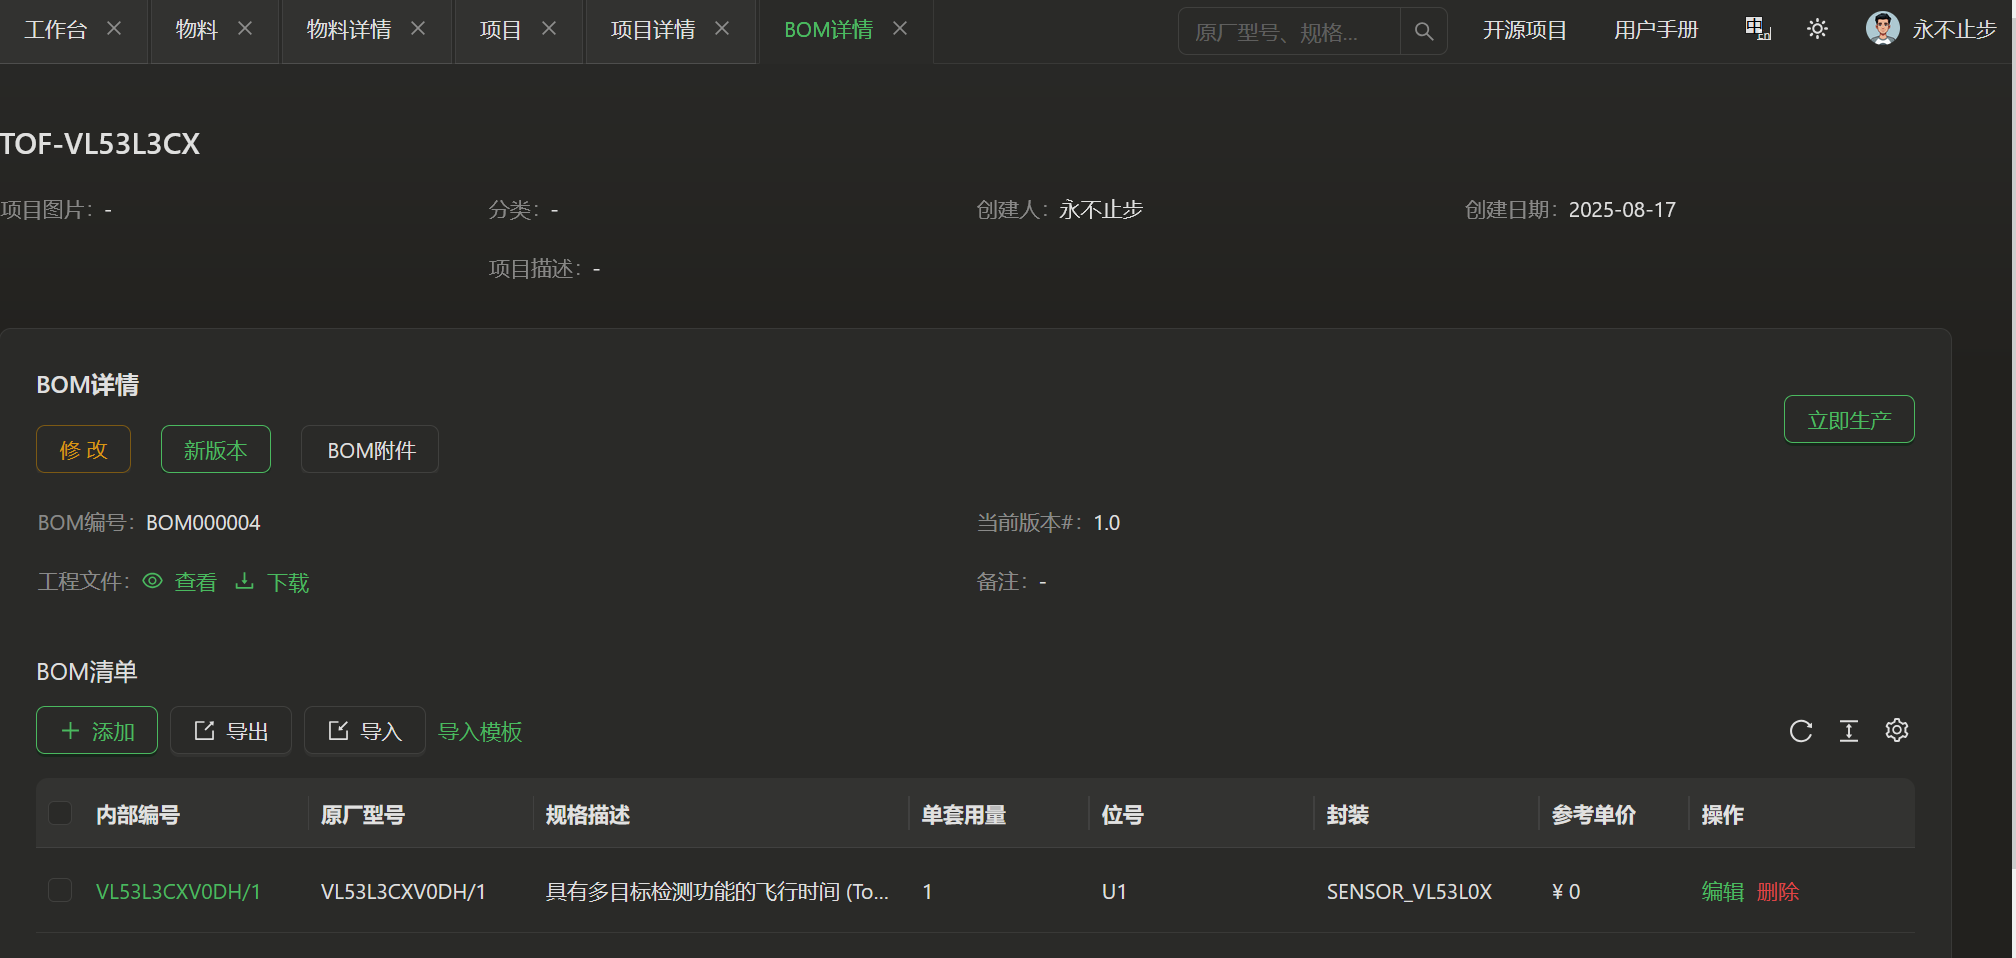Open the 永不止步 user menu

pyautogui.click(x=1953, y=30)
